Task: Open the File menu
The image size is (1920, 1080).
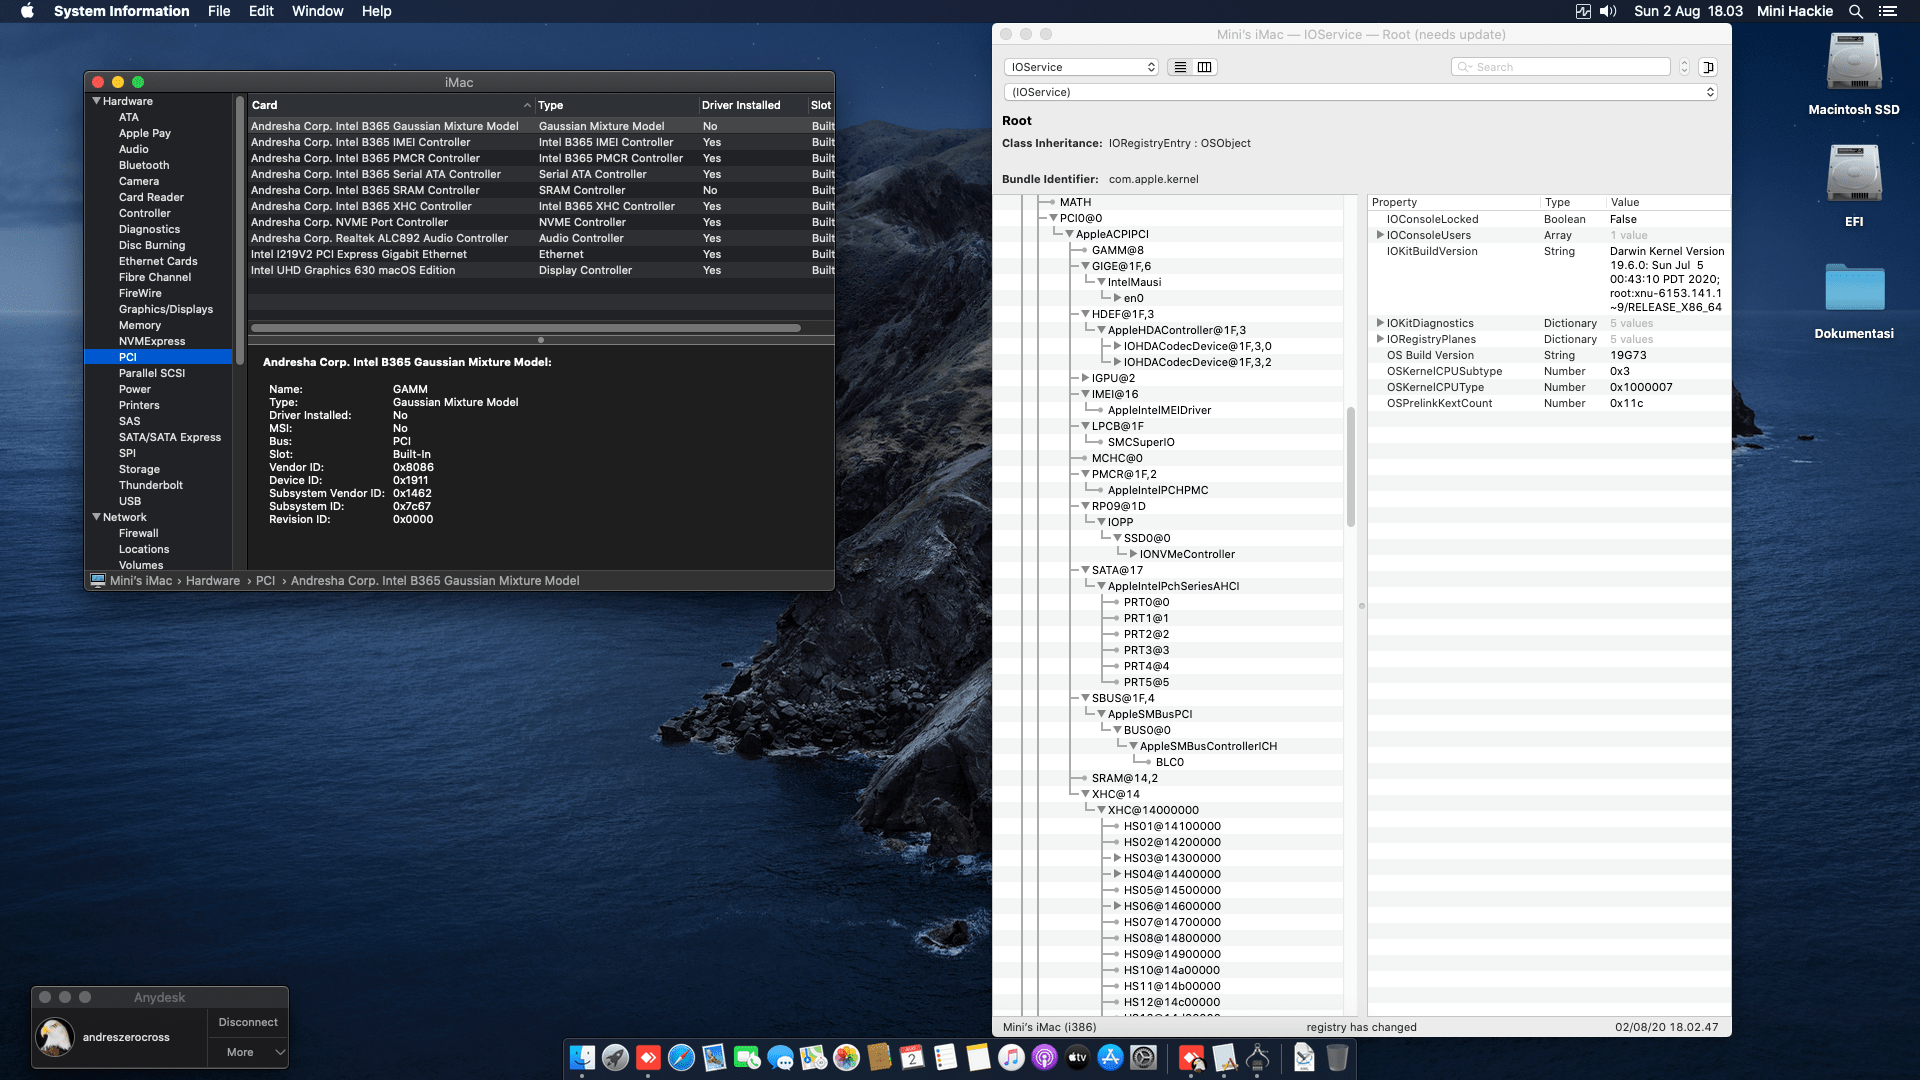Action: (x=218, y=11)
